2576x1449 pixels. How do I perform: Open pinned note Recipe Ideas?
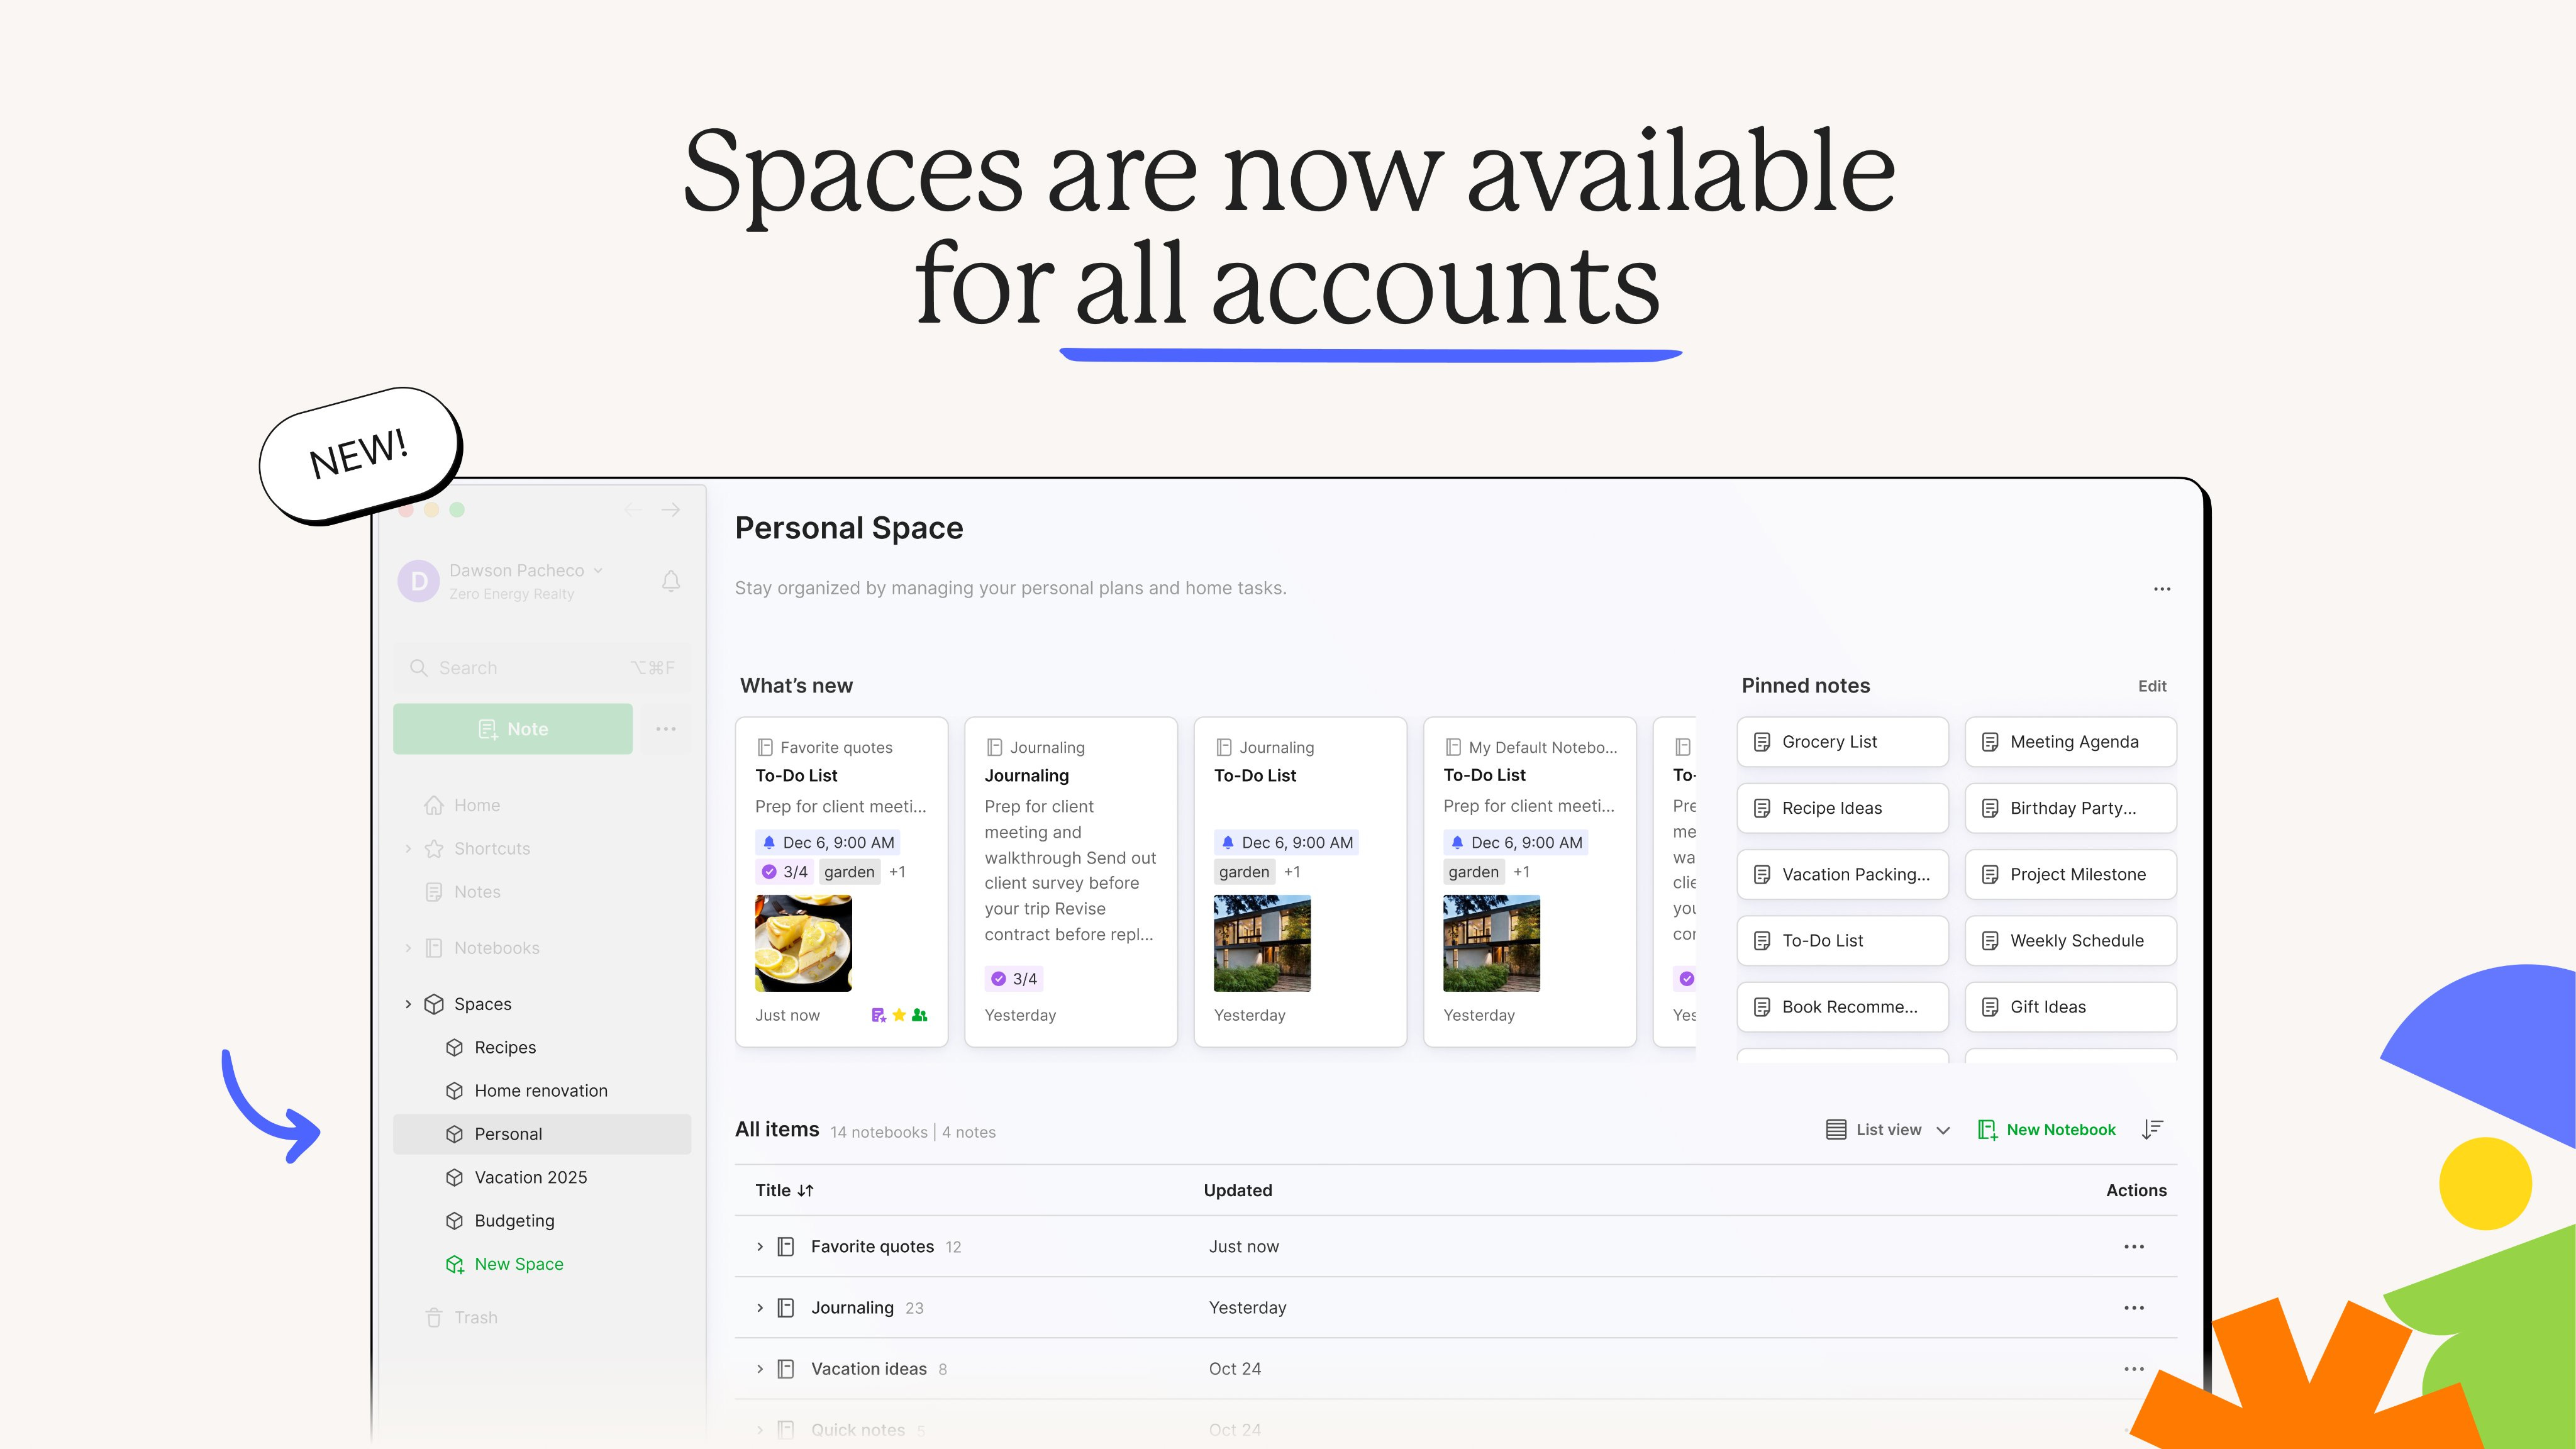(x=1842, y=808)
